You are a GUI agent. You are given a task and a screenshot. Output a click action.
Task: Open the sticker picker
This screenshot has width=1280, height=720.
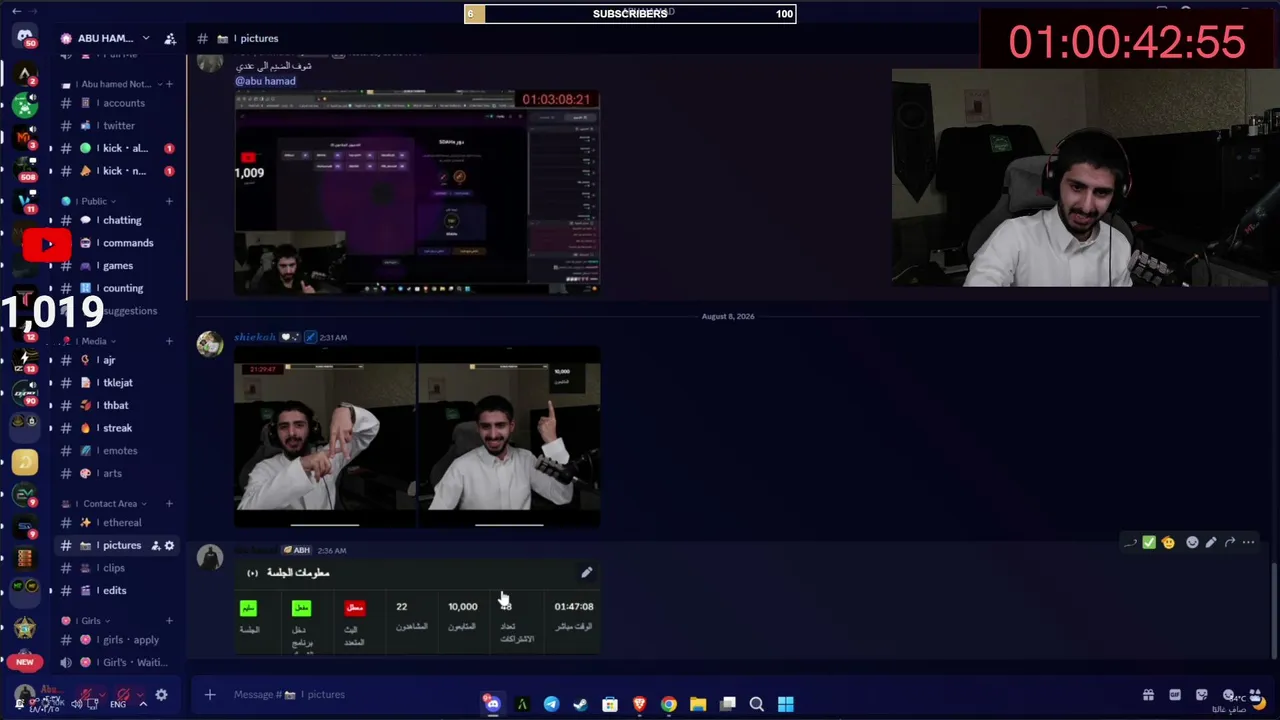[x=1202, y=695]
